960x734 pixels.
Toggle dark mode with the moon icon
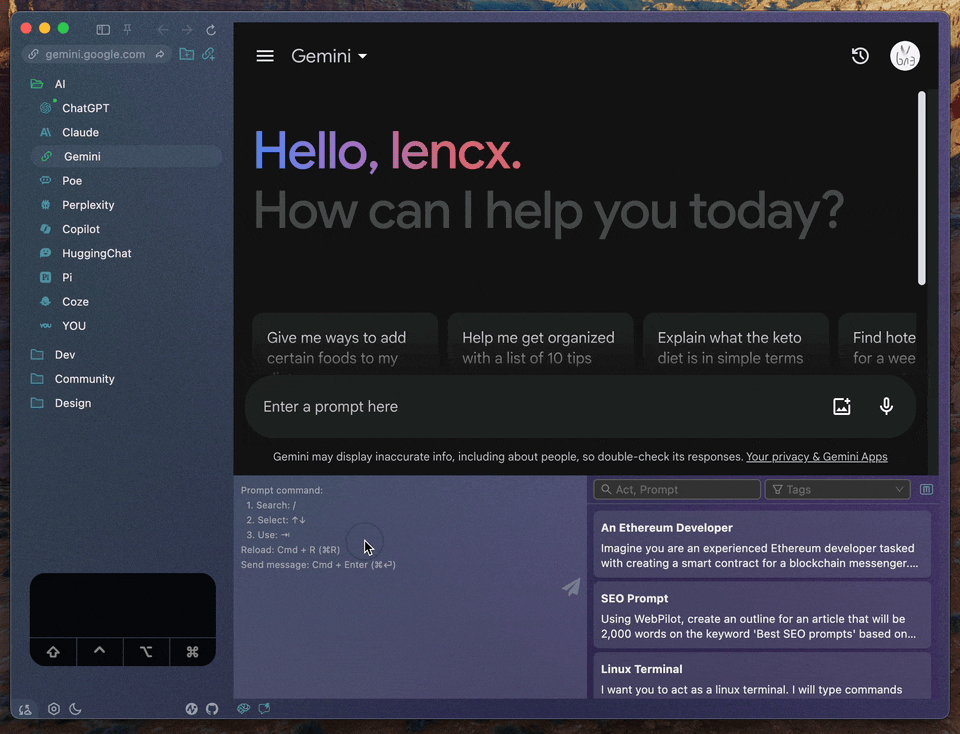(x=75, y=709)
